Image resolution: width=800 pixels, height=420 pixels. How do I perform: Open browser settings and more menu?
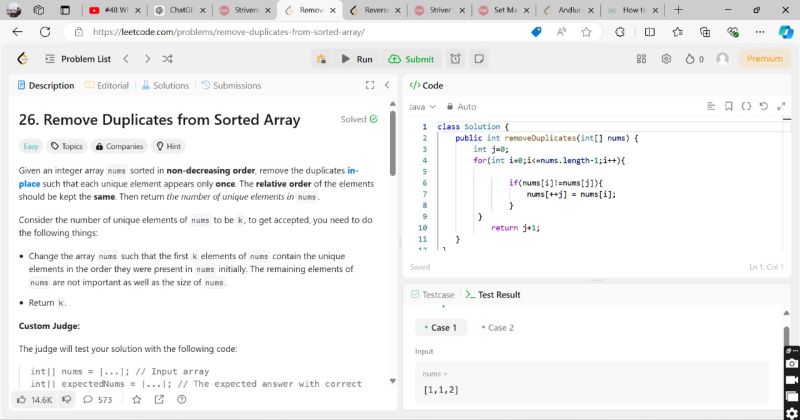tap(760, 32)
